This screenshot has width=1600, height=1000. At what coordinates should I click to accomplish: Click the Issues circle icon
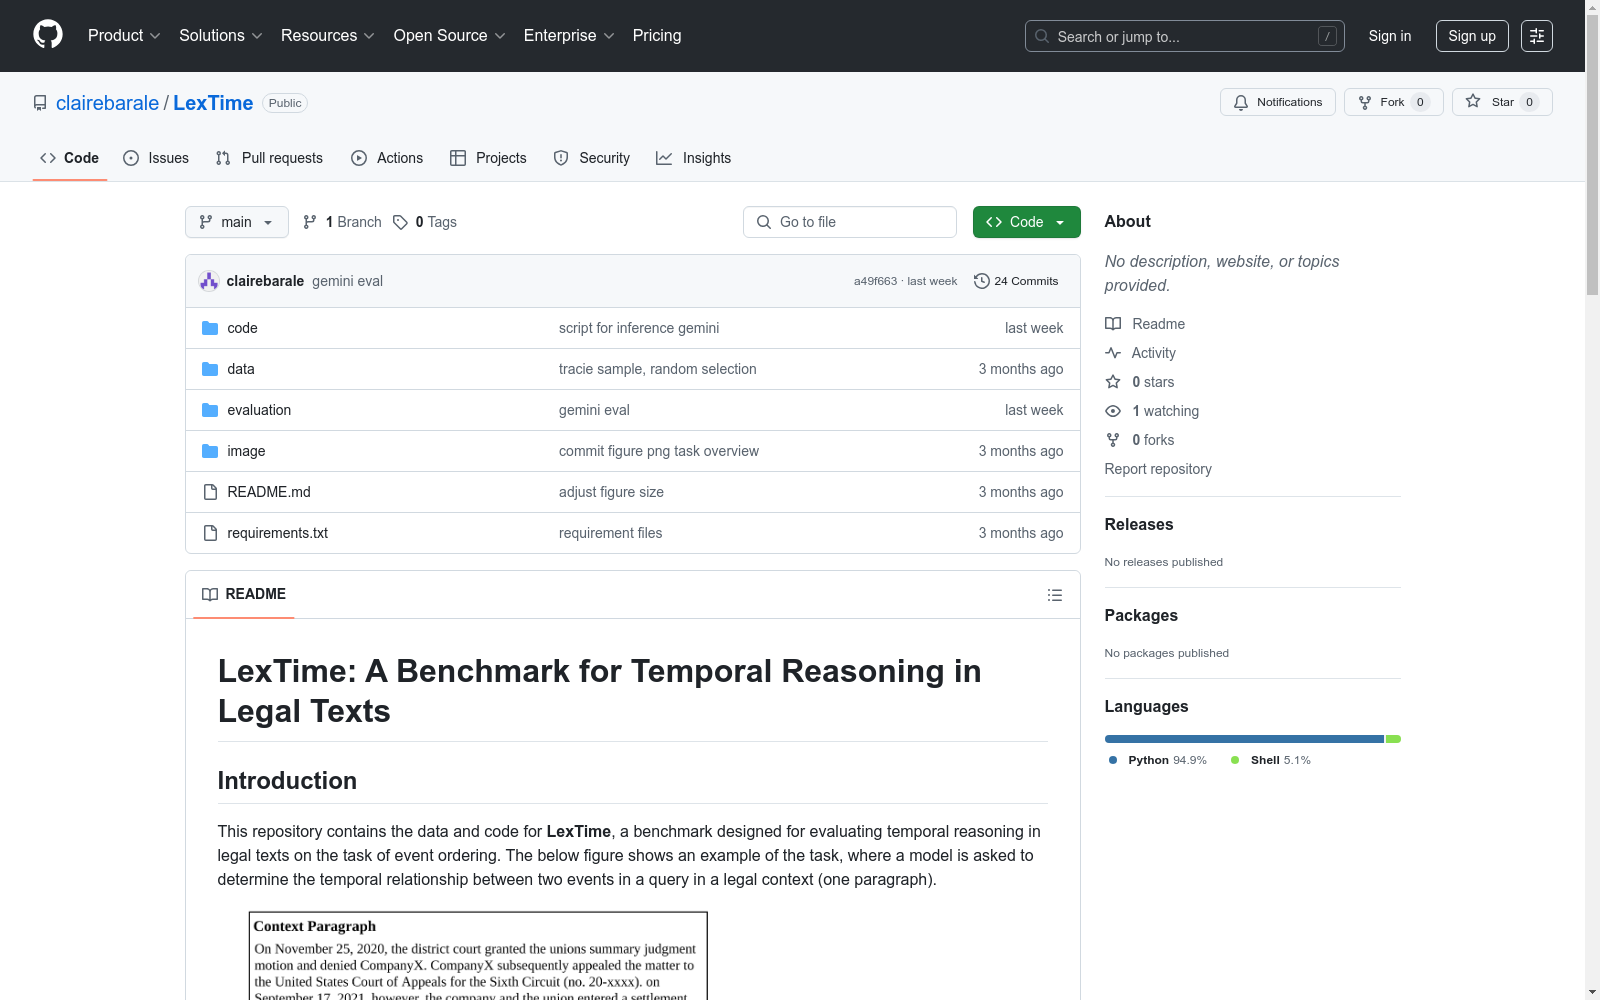[131, 158]
